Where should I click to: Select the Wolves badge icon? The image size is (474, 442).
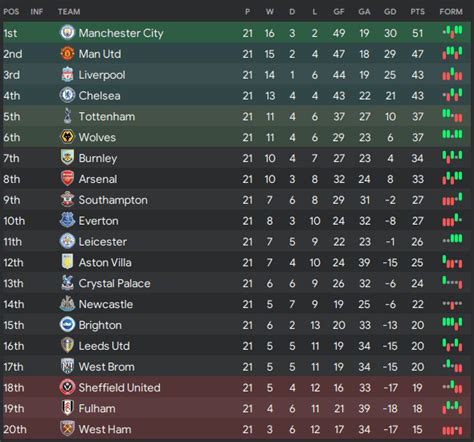point(68,137)
